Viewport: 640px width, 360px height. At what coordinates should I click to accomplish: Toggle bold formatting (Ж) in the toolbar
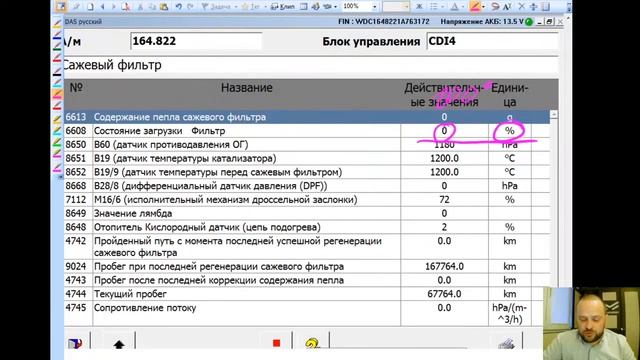point(419,7)
